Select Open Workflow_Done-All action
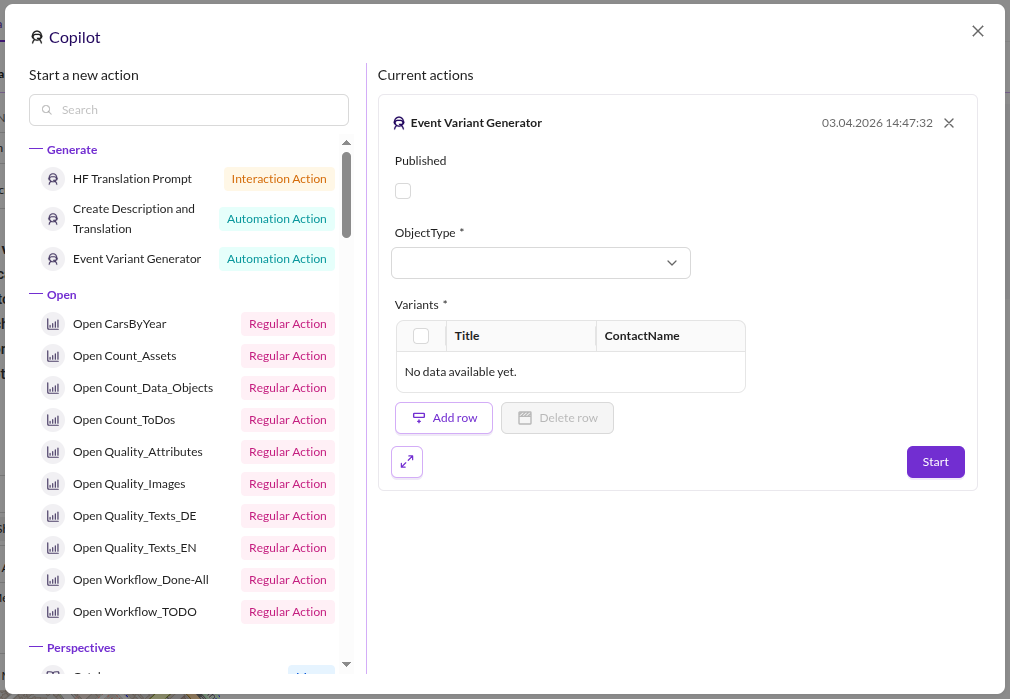Viewport: 1010px width, 699px height. click(188, 580)
